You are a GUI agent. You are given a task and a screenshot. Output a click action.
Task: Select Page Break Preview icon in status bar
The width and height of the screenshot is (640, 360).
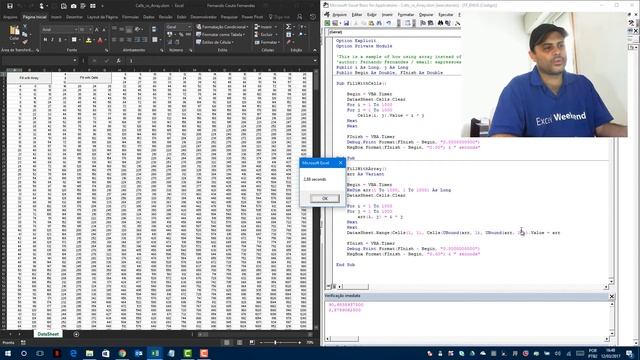point(252,342)
